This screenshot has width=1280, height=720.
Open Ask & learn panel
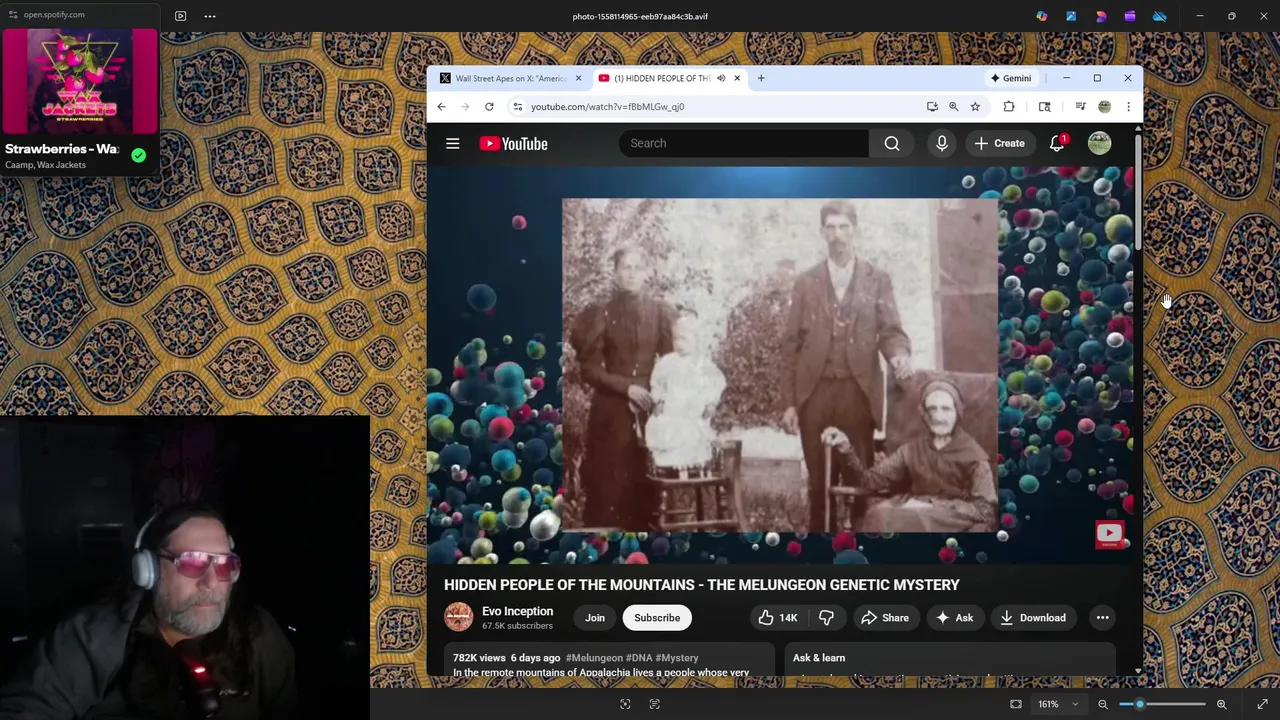(x=819, y=658)
